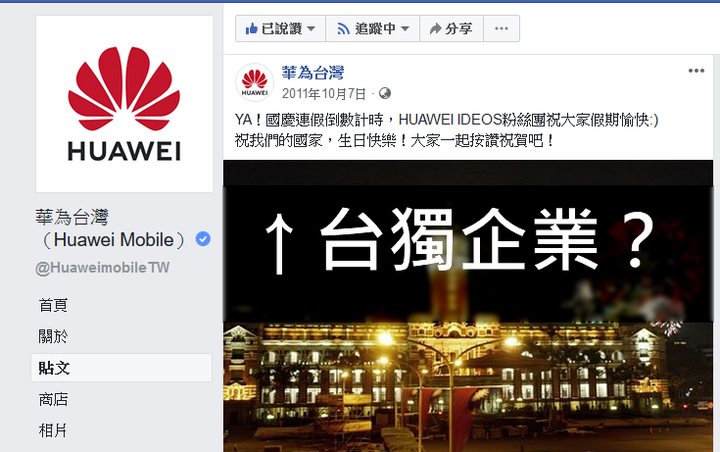Open the 相片 sidebar item
Screen dimensions: 720x452
pos(53,430)
